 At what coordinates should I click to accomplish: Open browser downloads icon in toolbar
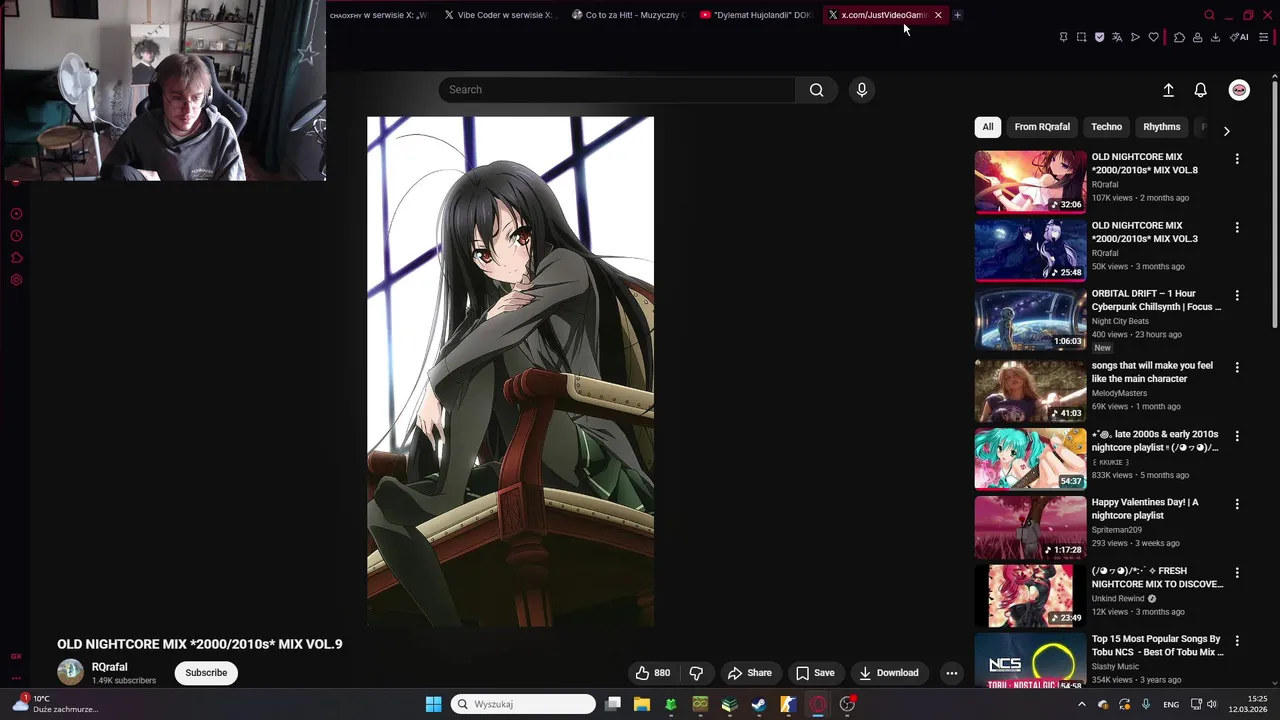pyautogui.click(x=1215, y=37)
